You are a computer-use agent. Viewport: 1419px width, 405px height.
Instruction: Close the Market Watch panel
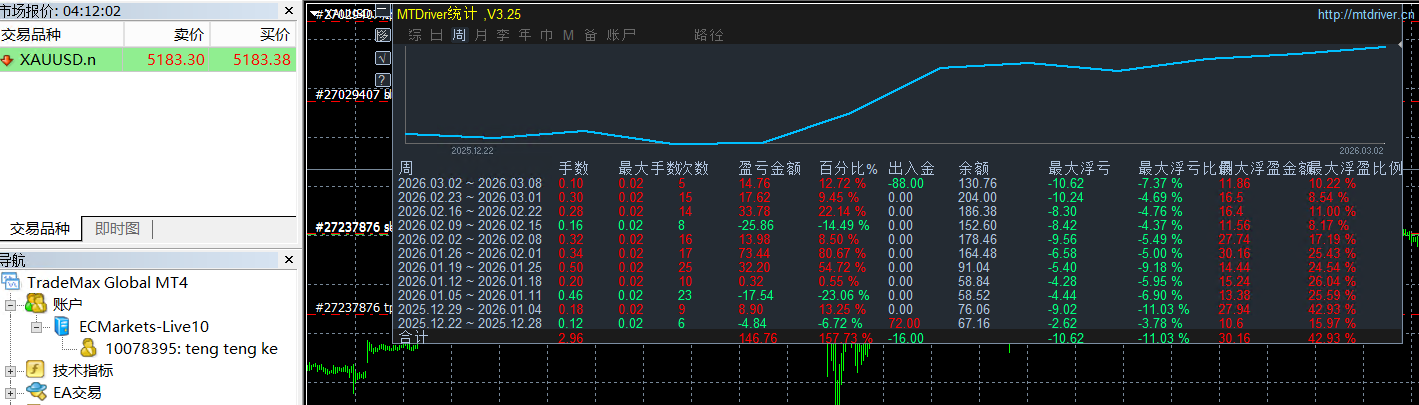click(x=290, y=11)
